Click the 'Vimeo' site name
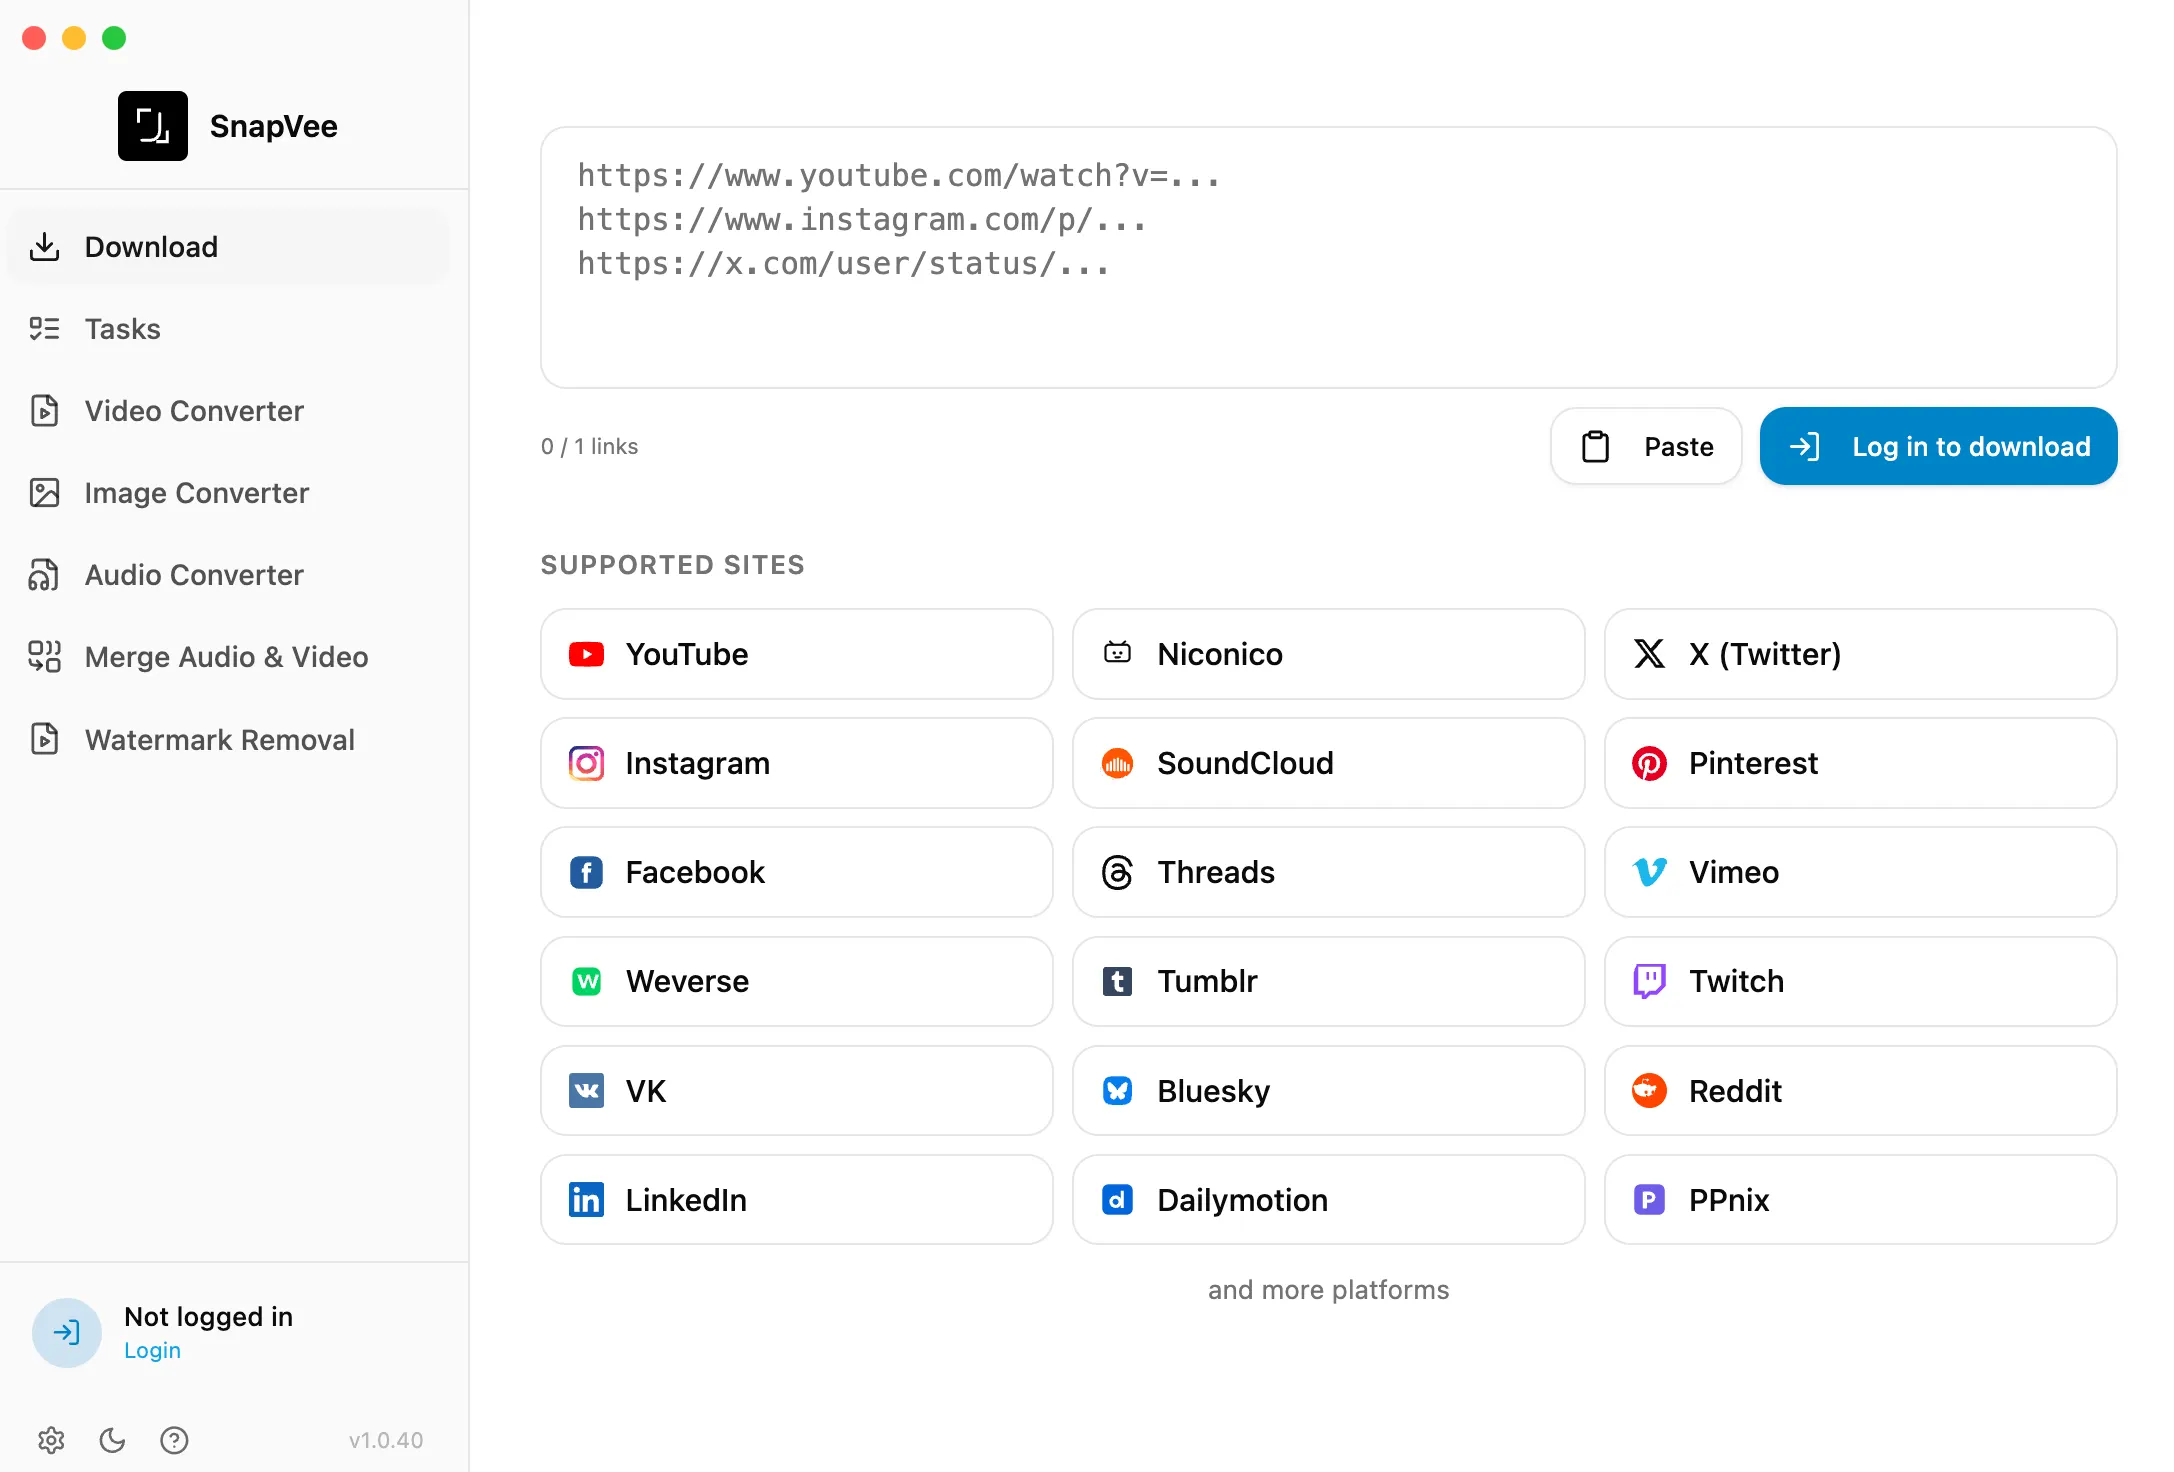2174x1472 pixels. click(x=1734, y=872)
